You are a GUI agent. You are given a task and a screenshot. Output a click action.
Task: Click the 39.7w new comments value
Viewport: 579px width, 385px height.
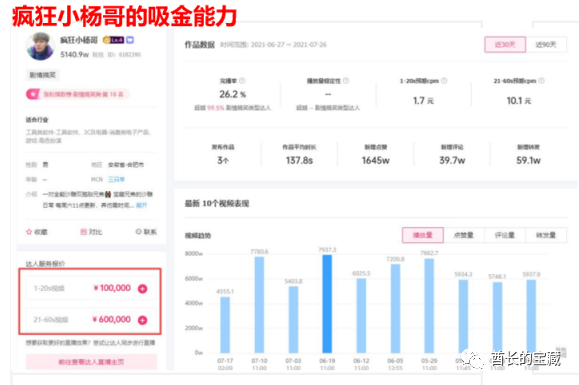click(452, 161)
